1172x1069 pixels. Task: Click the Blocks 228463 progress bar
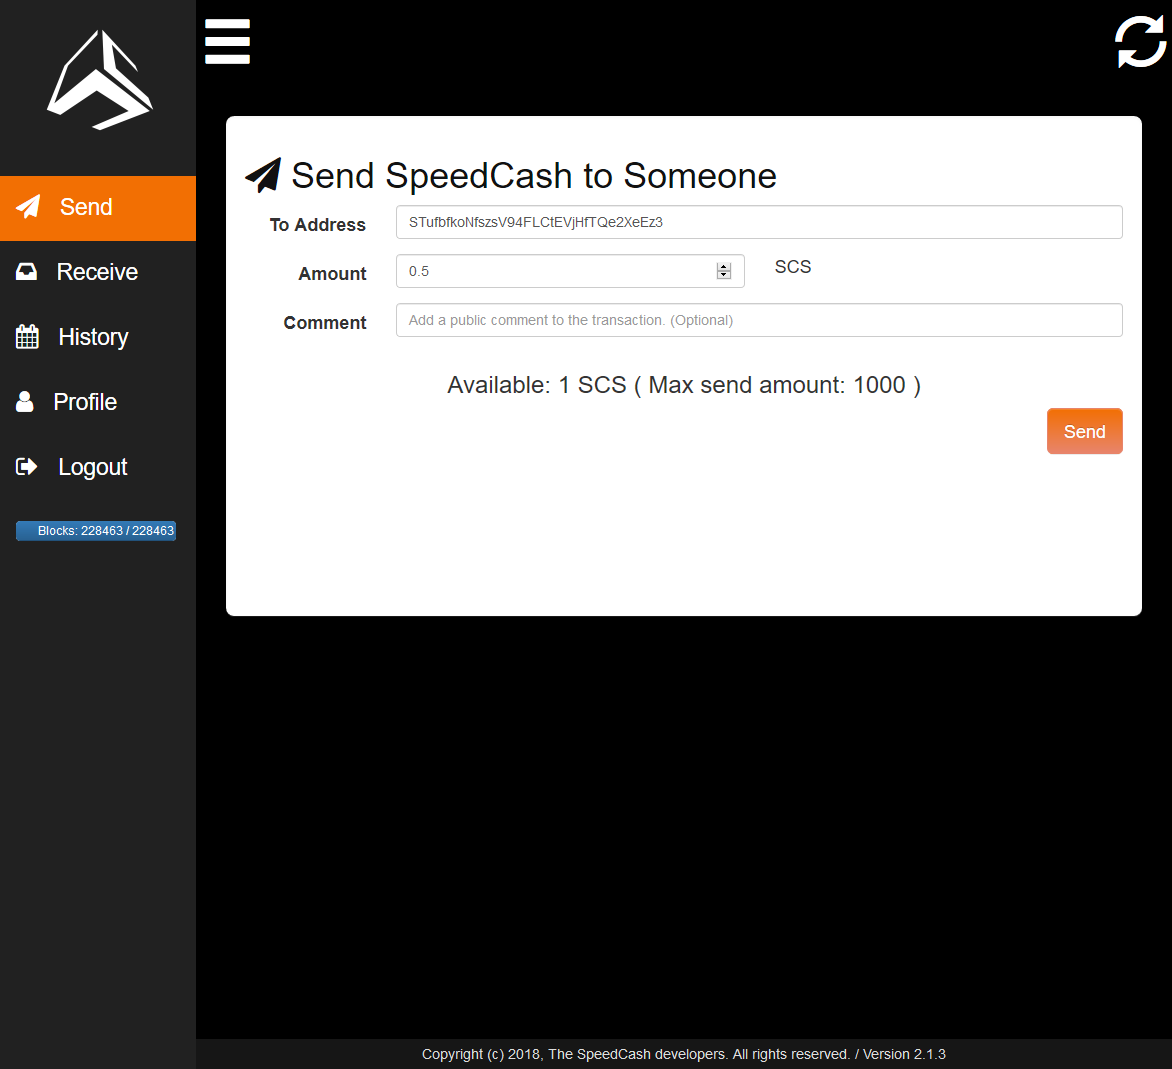click(x=96, y=531)
